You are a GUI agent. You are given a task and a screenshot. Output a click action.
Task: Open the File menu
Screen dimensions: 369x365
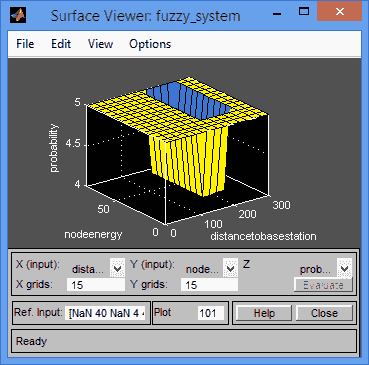25,44
